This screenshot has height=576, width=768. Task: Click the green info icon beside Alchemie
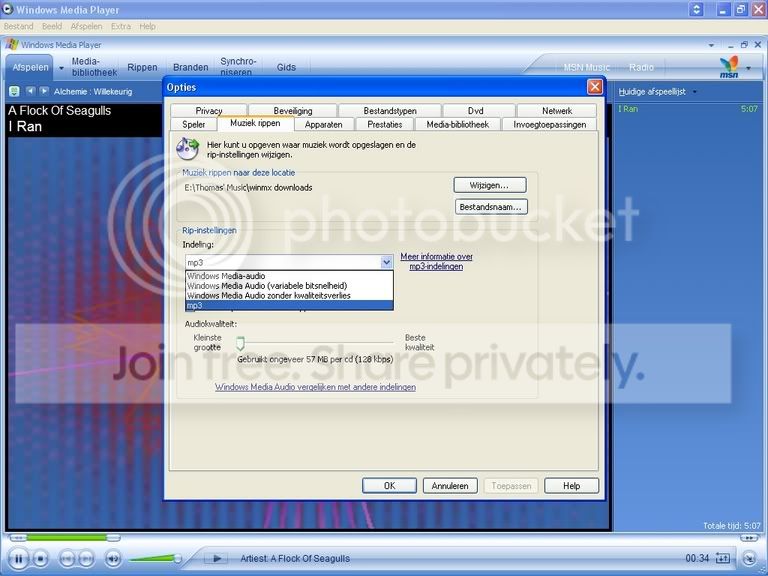coord(14,91)
